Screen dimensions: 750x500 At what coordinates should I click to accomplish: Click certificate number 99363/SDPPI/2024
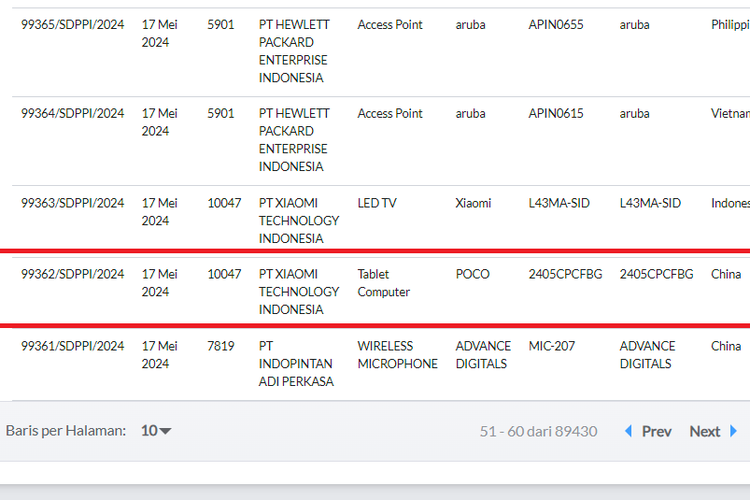coord(73,203)
